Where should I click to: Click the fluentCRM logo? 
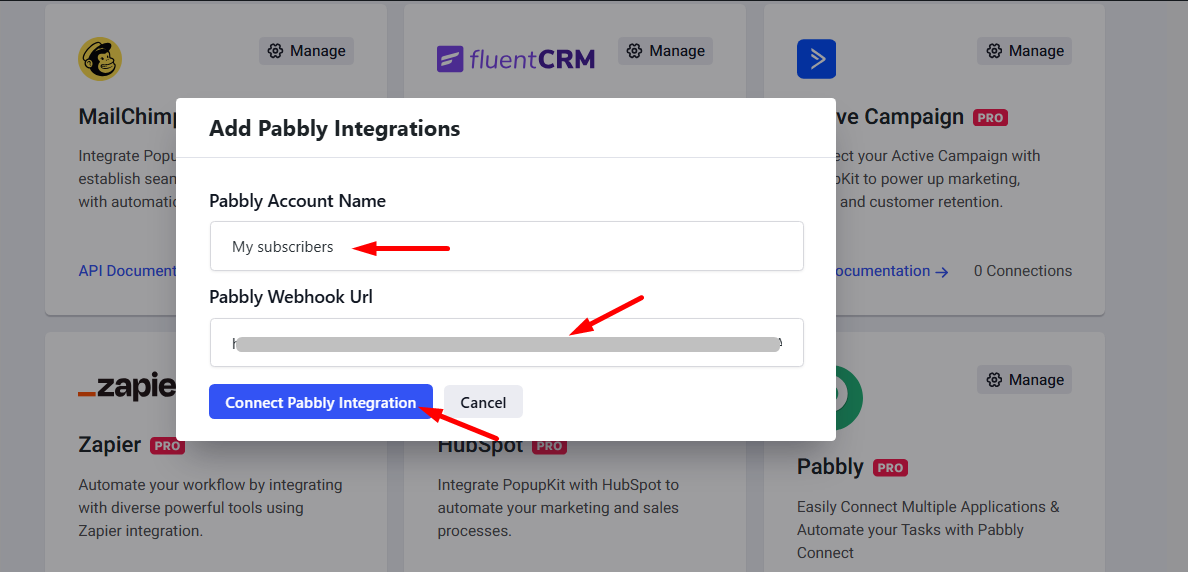[516, 59]
